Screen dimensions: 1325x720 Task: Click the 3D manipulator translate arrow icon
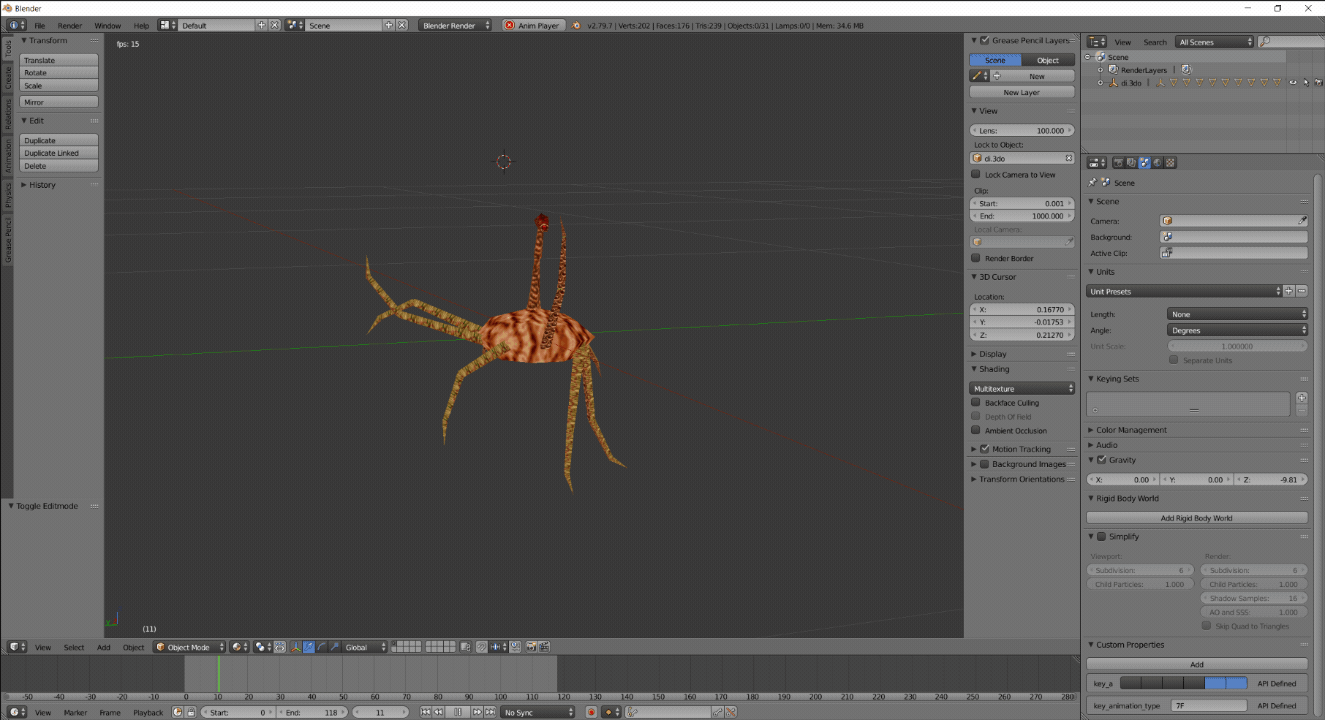click(308, 647)
